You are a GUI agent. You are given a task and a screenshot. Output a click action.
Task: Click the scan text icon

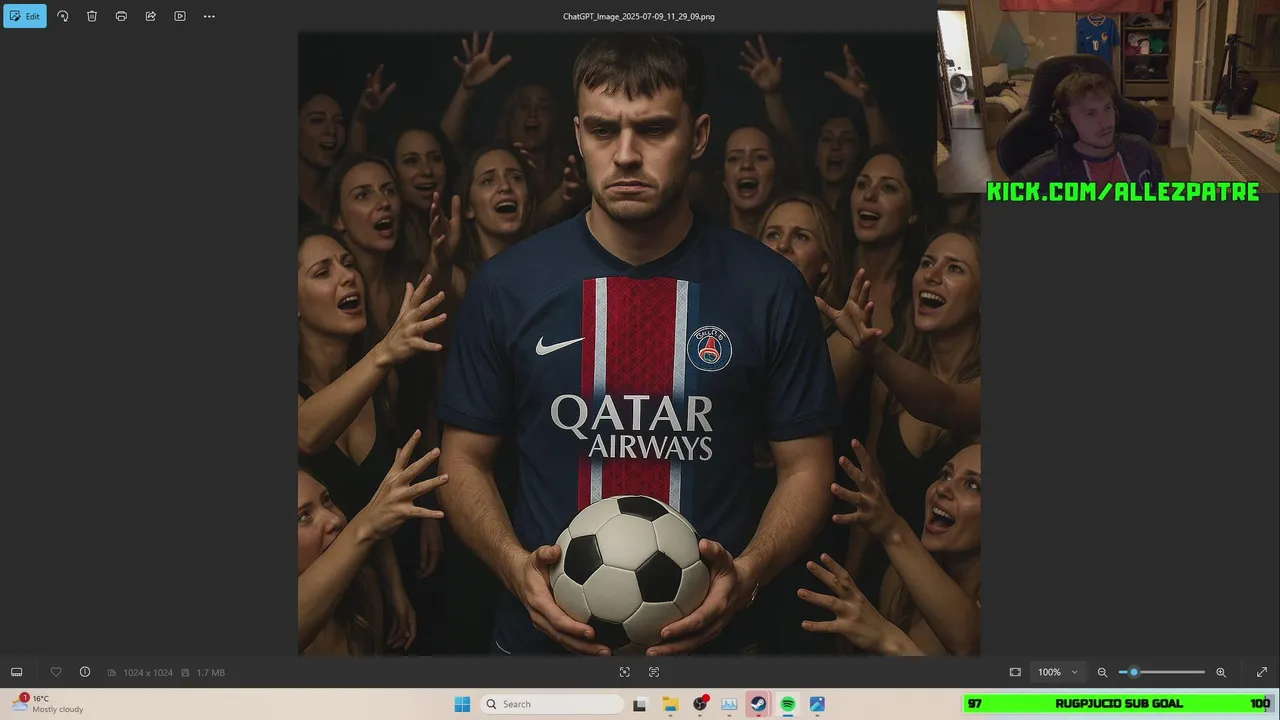(654, 672)
